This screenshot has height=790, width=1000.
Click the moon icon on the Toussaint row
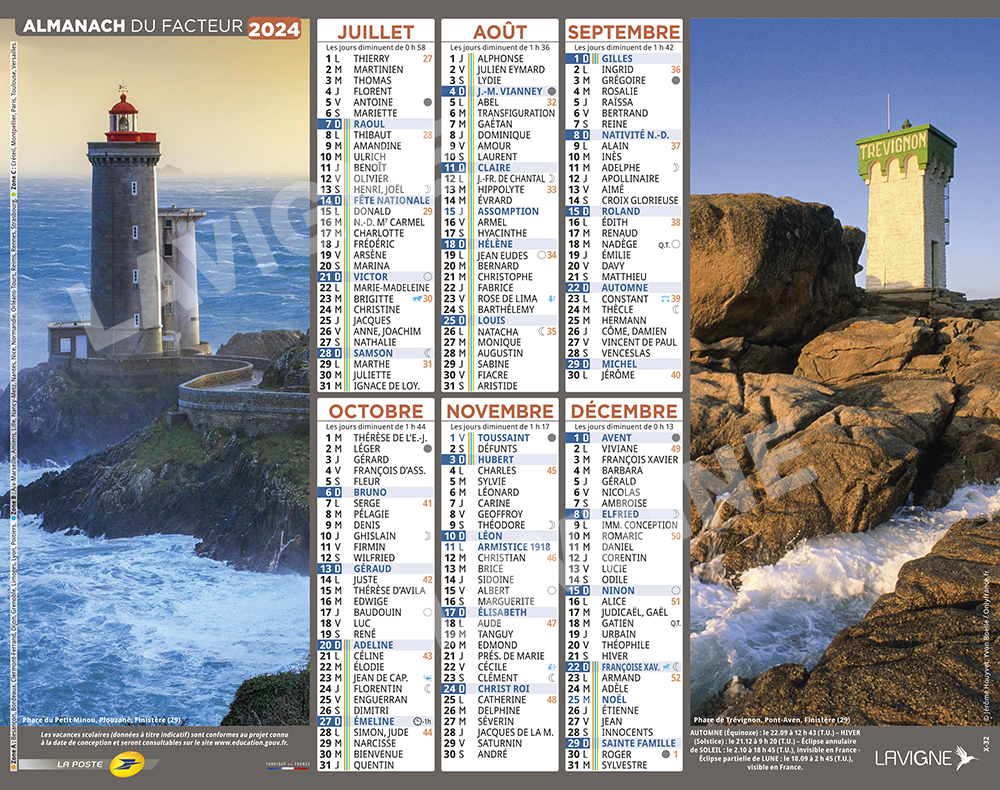click(x=551, y=438)
